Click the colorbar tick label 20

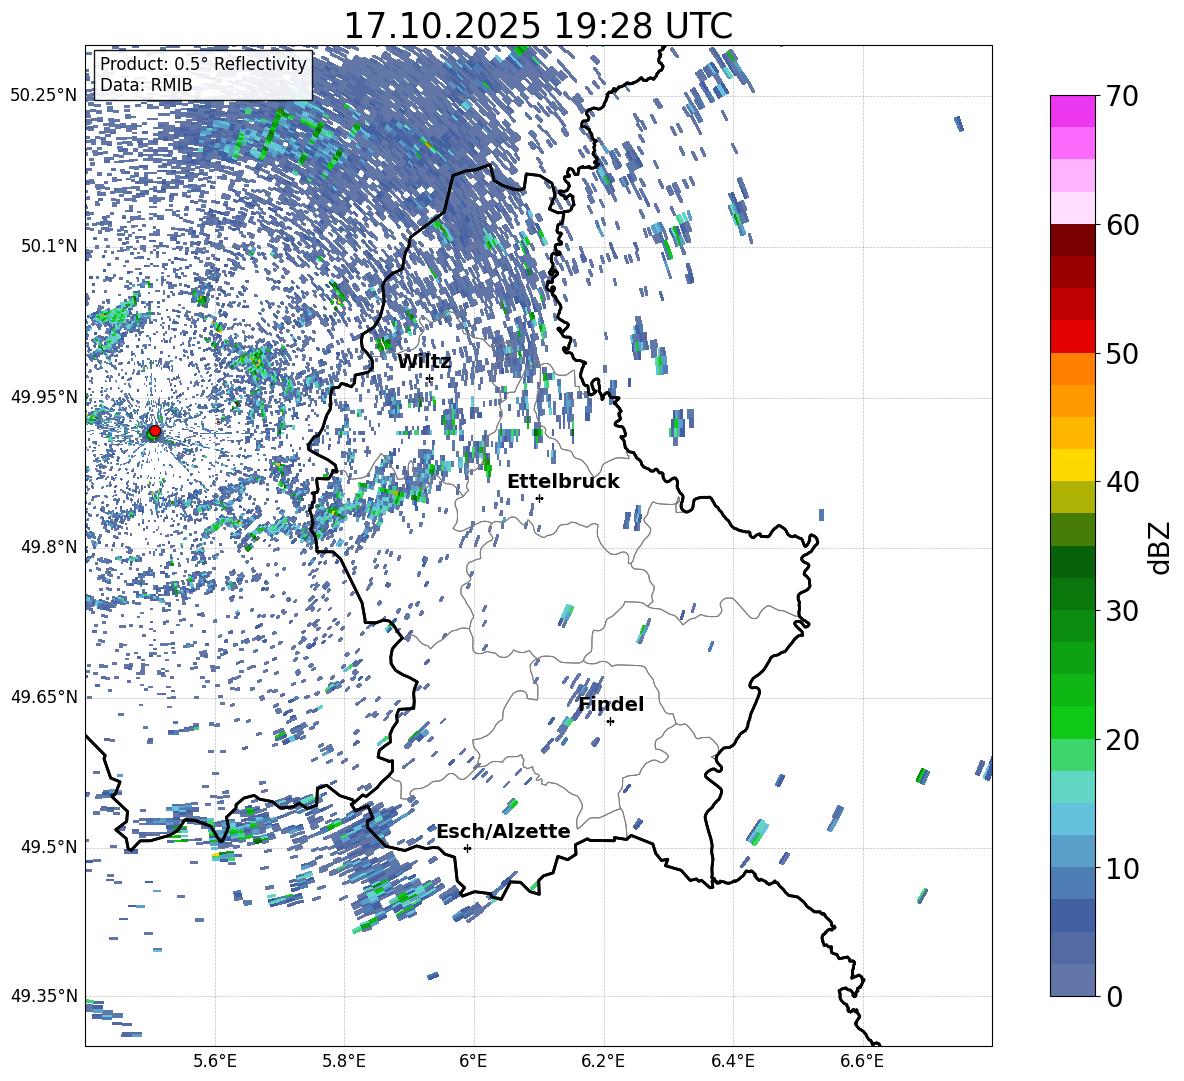click(x=1122, y=740)
